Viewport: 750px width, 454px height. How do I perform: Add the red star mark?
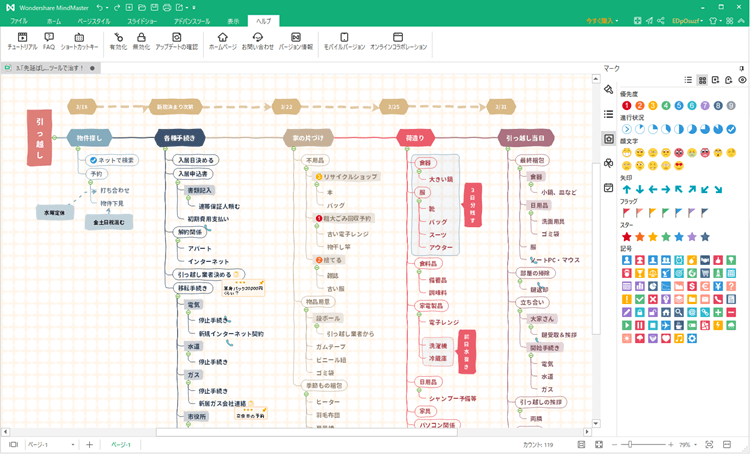(627, 236)
